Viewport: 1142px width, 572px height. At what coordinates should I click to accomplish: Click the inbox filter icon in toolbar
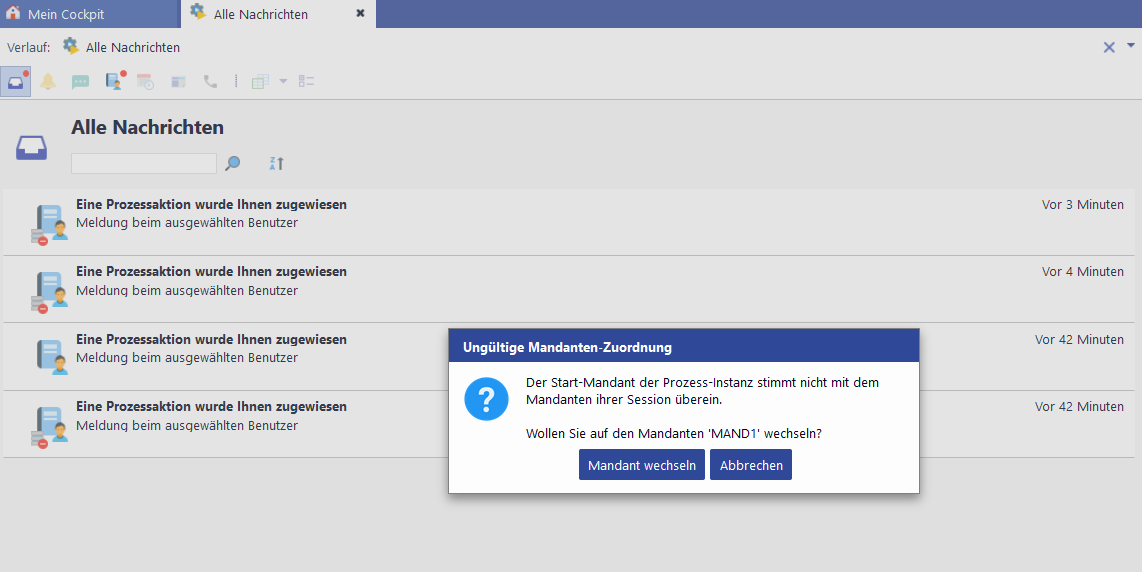pyautogui.click(x=16, y=82)
